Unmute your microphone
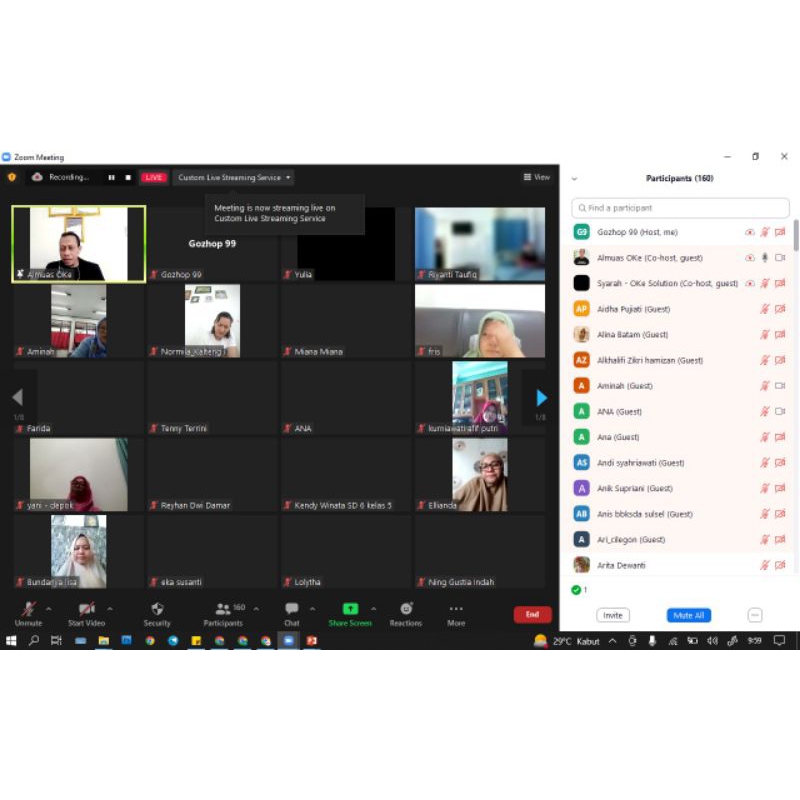The height and width of the screenshot is (800, 800). click(x=29, y=610)
